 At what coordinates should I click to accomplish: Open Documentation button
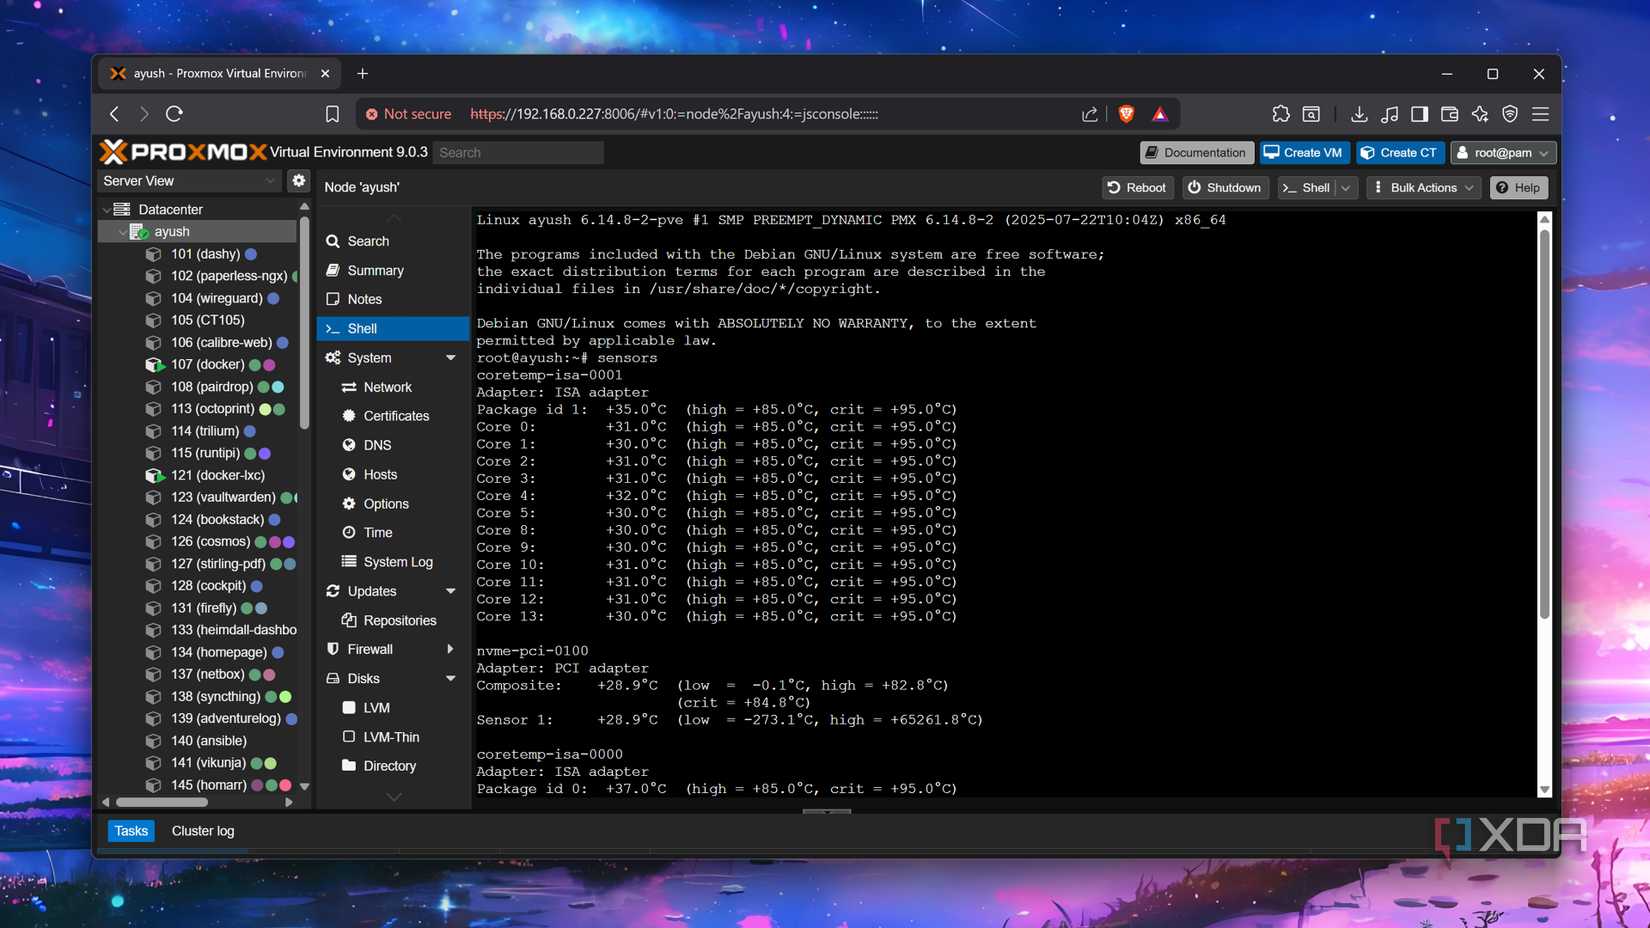(x=1196, y=152)
